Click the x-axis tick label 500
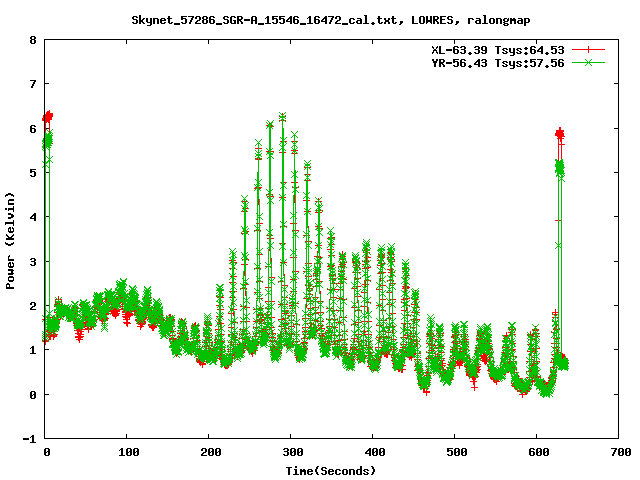Image resolution: width=640 pixels, height=480 pixels. click(x=457, y=452)
